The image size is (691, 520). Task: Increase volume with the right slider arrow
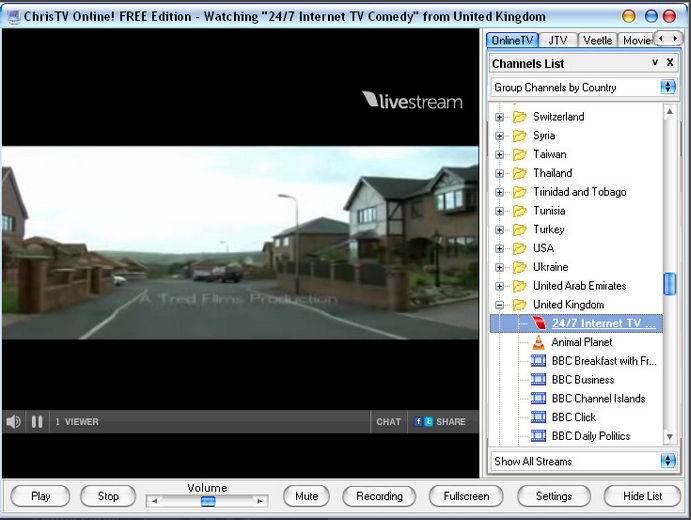coord(260,501)
